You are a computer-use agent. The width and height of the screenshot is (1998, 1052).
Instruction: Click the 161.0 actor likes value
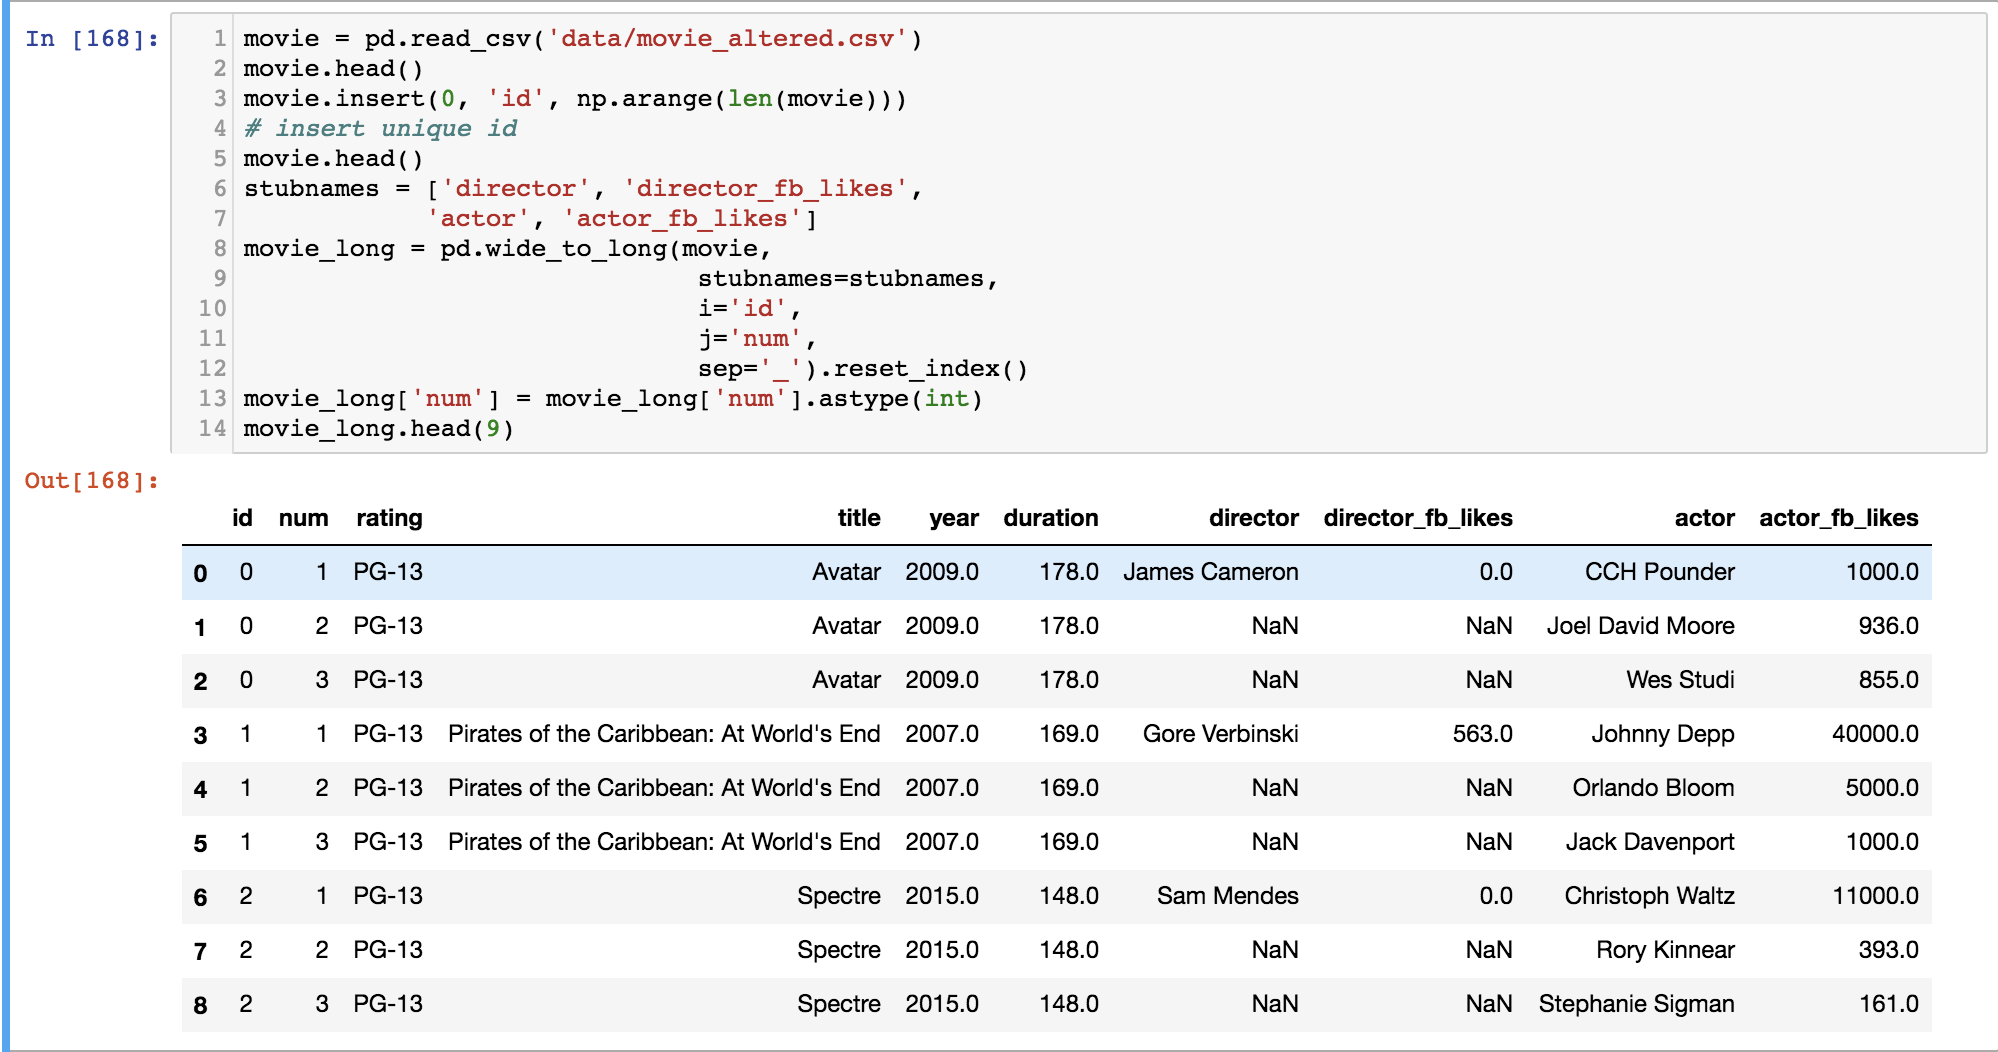pos(1889,1004)
